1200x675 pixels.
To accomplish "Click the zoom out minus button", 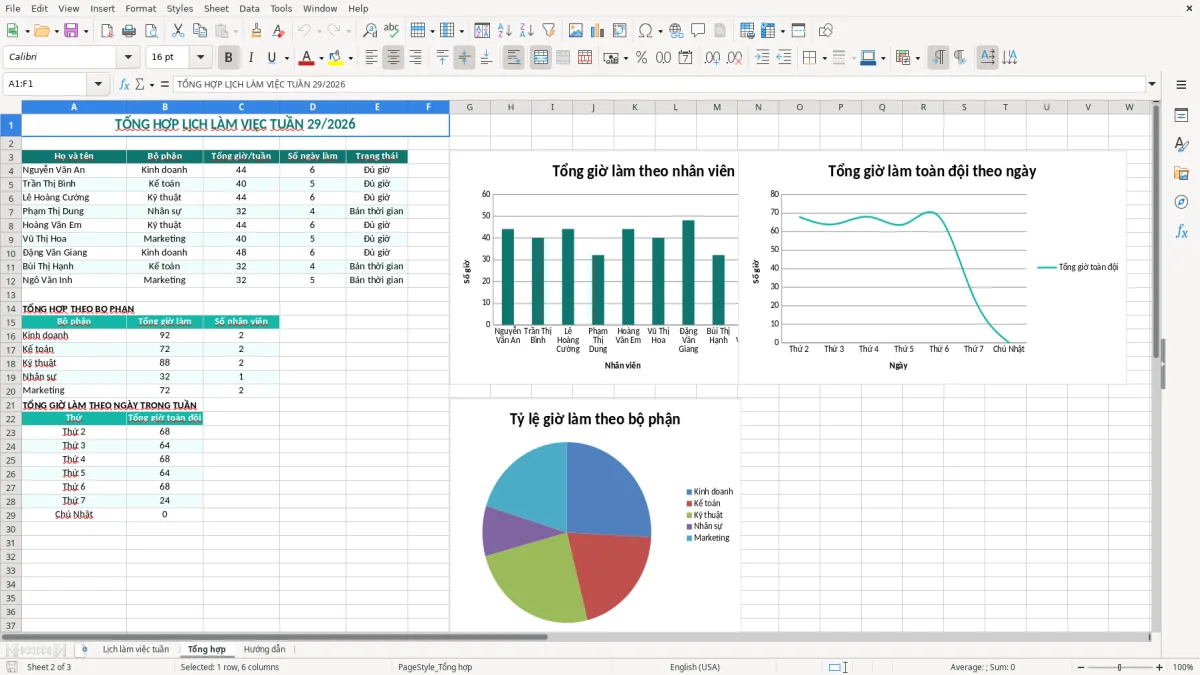I will [1082, 667].
